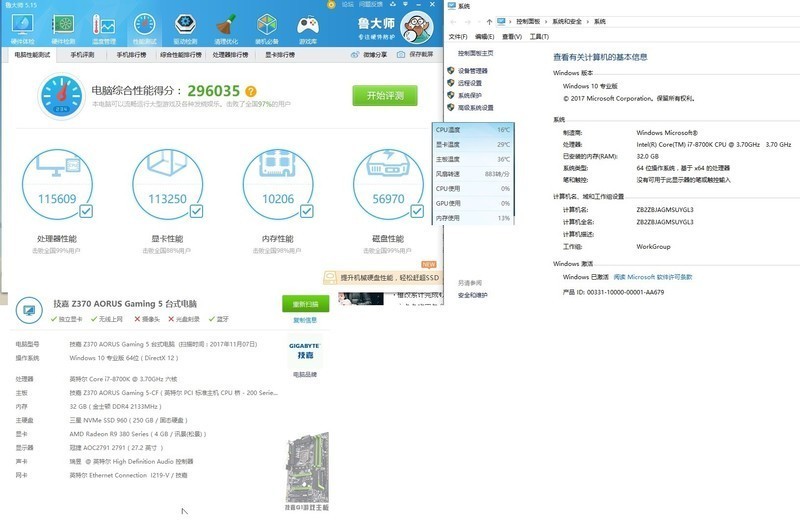Click 显卡温度 row in monitor widget
This screenshot has width=800, height=524.
[x=472, y=144]
